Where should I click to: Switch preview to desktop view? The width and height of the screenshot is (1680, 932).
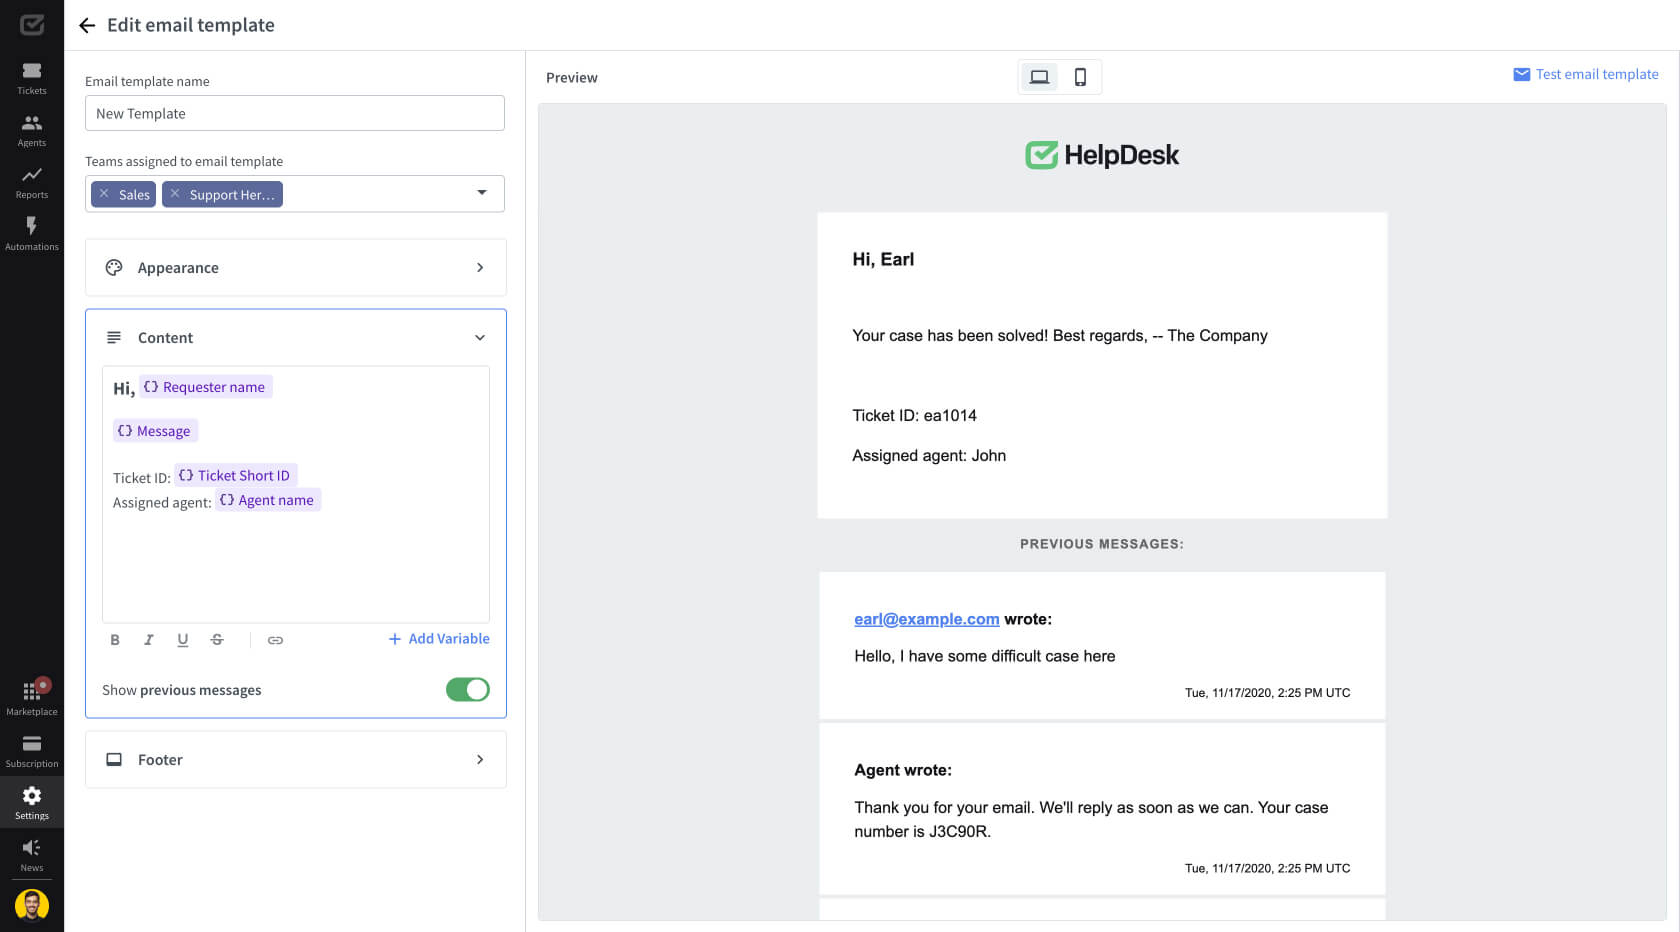click(1039, 77)
